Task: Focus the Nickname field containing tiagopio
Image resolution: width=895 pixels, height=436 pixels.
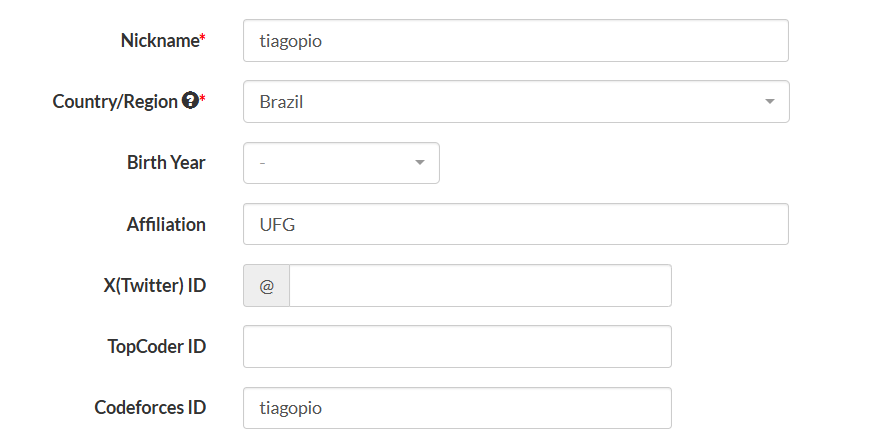Action: (x=515, y=41)
